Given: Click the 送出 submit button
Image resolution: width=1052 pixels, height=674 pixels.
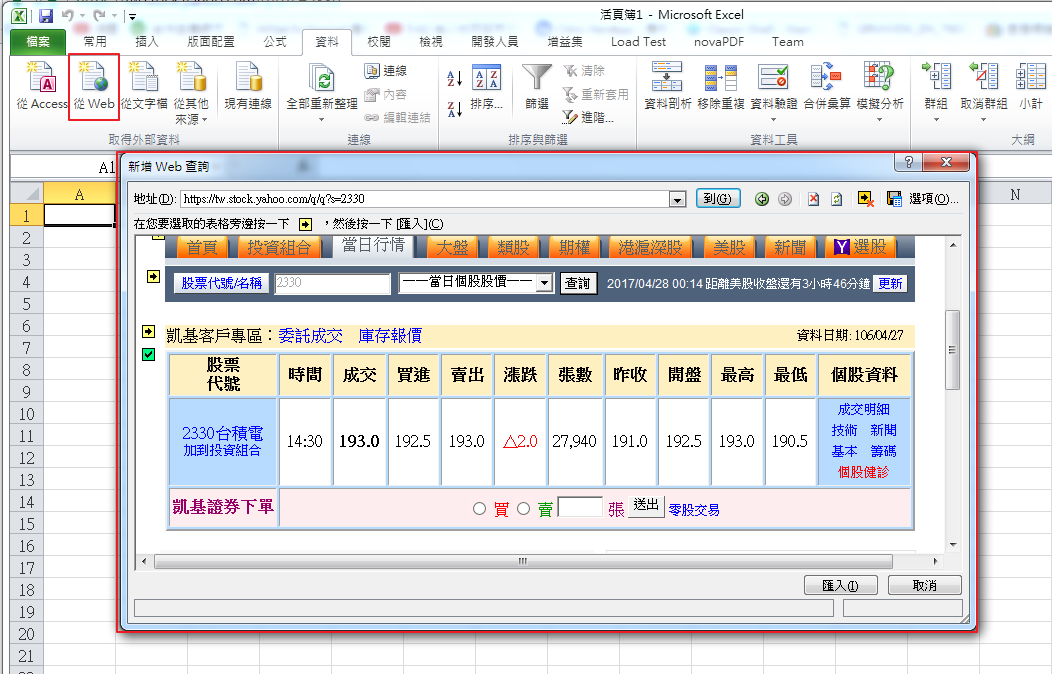Looking at the screenshot, I should (646, 506).
